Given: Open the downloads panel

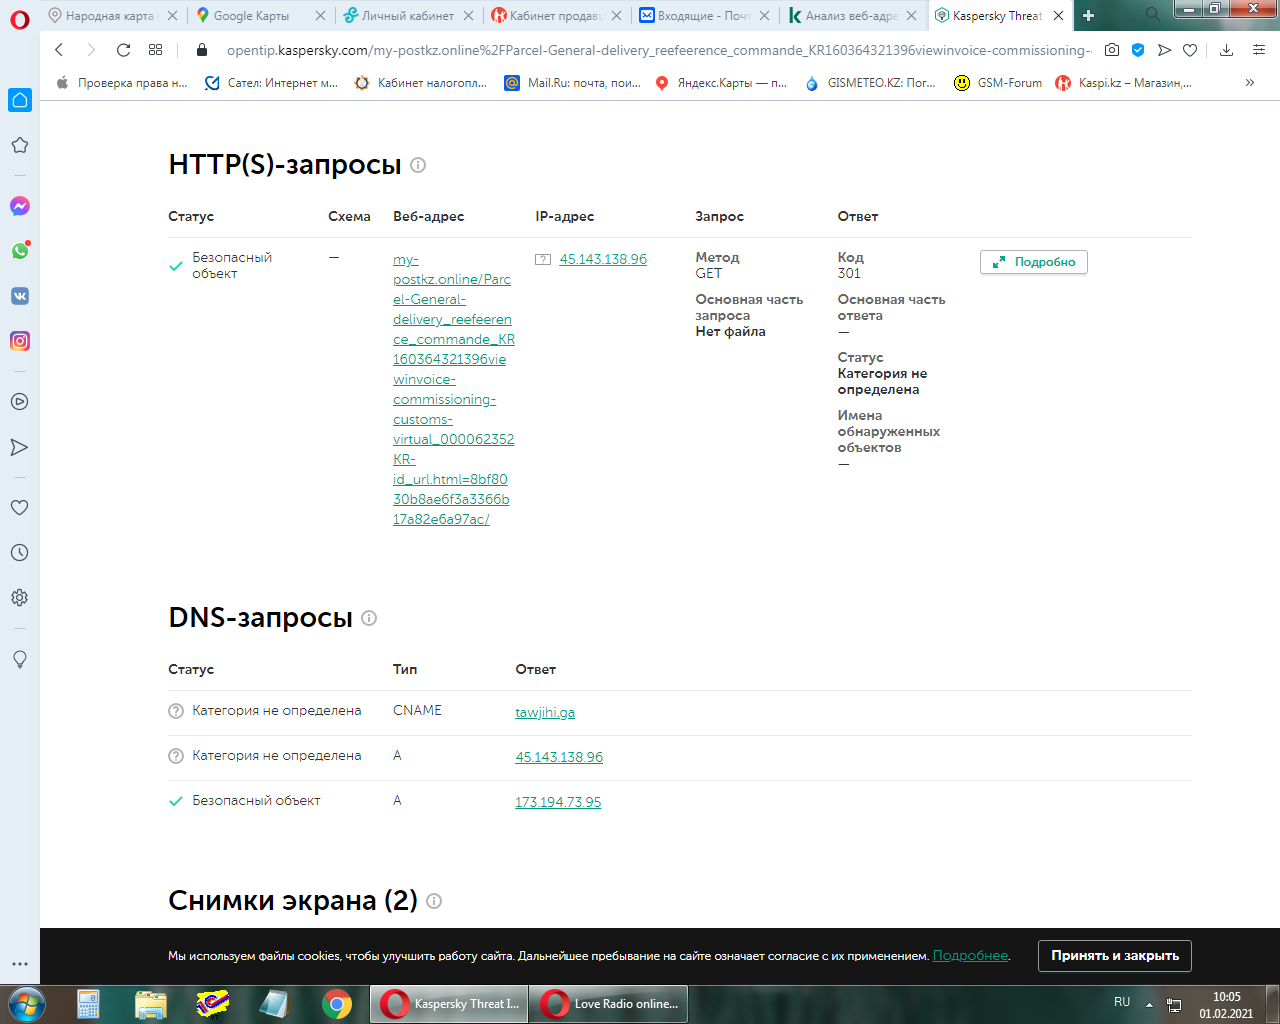Looking at the screenshot, I should click(x=1227, y=50).
